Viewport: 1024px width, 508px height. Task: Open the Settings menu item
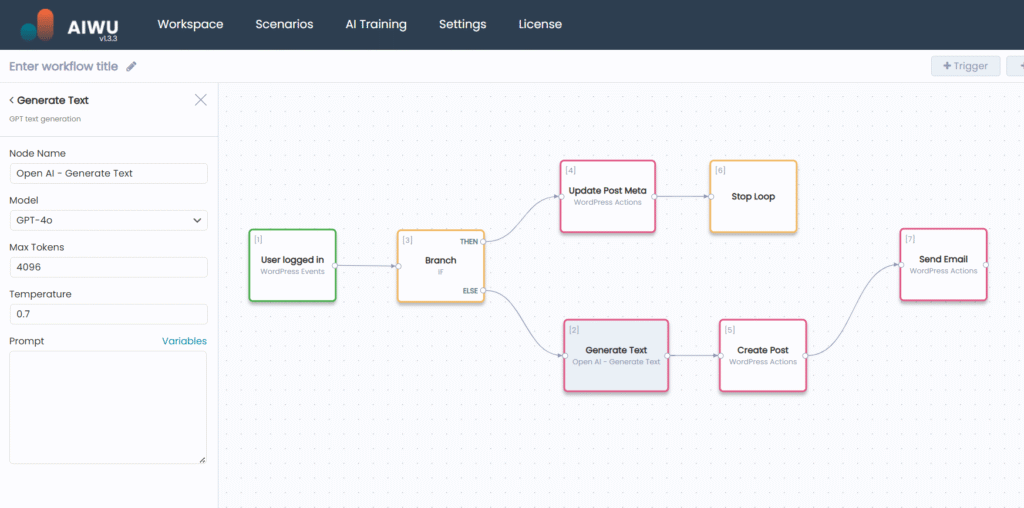pos(462,24)
